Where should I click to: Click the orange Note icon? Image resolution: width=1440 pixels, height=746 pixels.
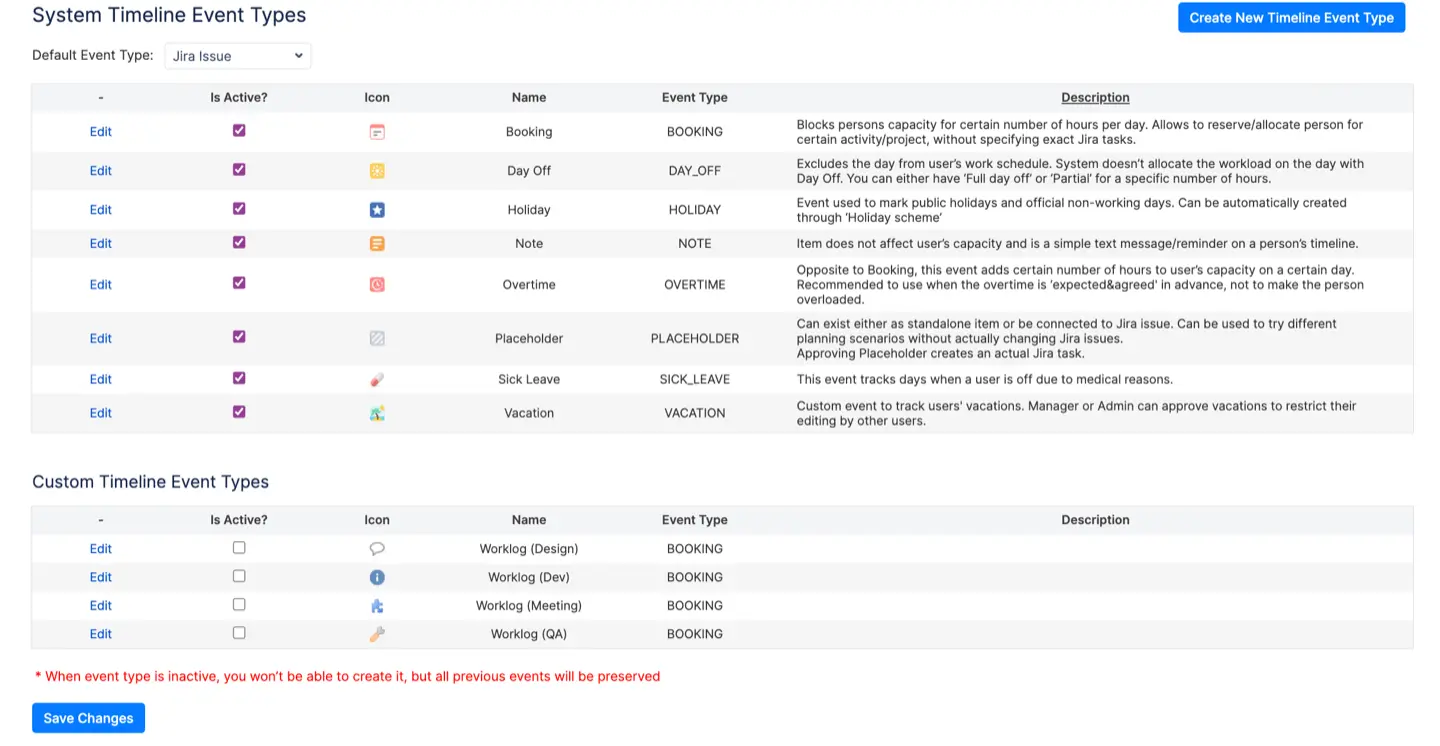click(377, 244)
